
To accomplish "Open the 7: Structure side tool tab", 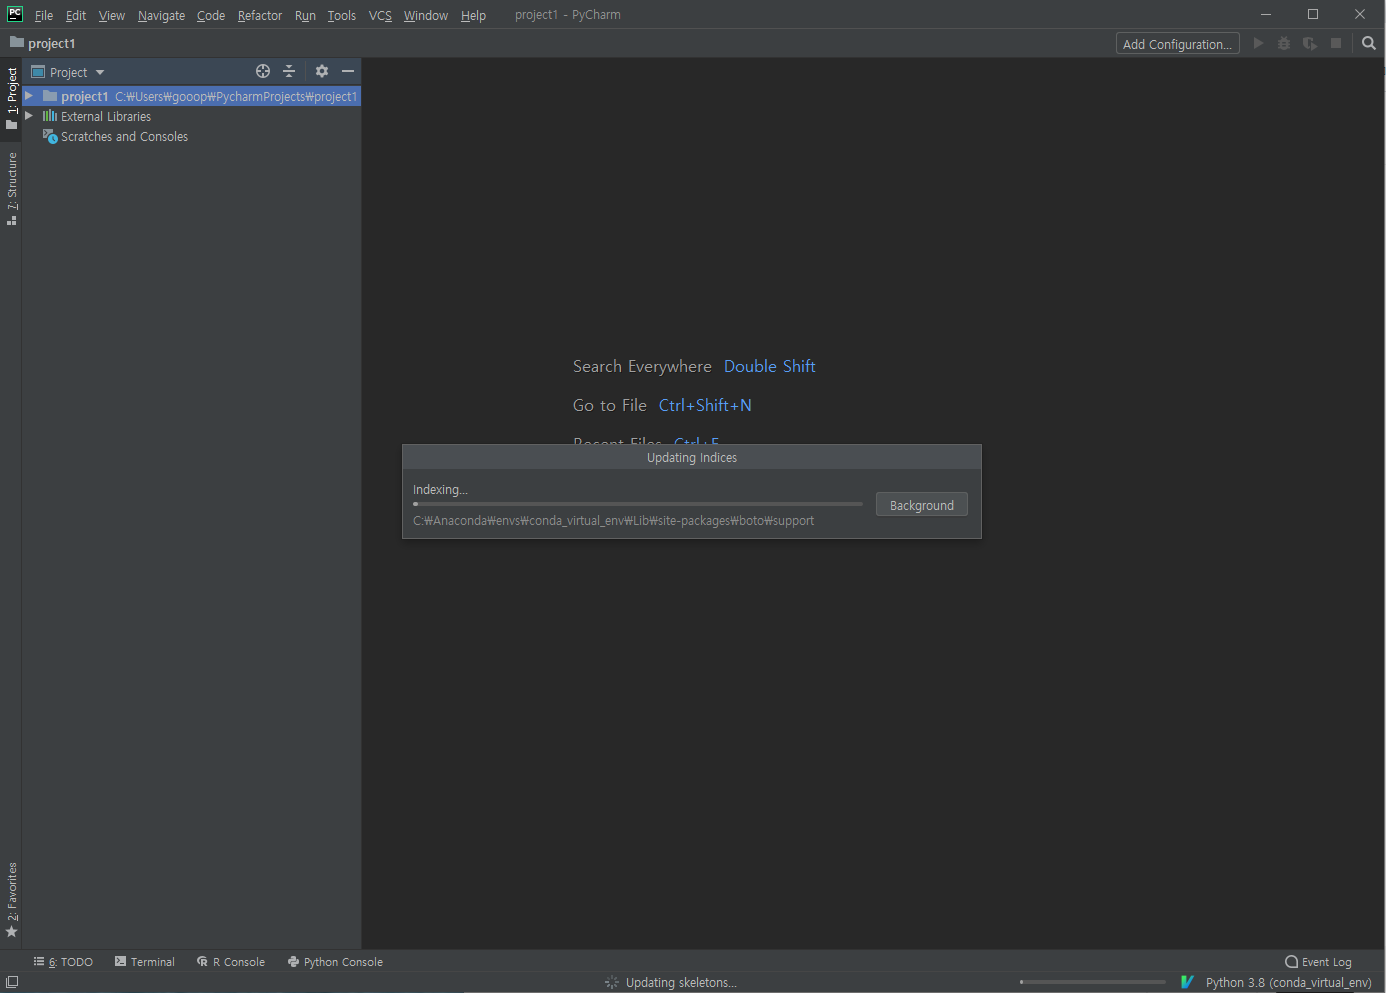I will coord(12,188).
